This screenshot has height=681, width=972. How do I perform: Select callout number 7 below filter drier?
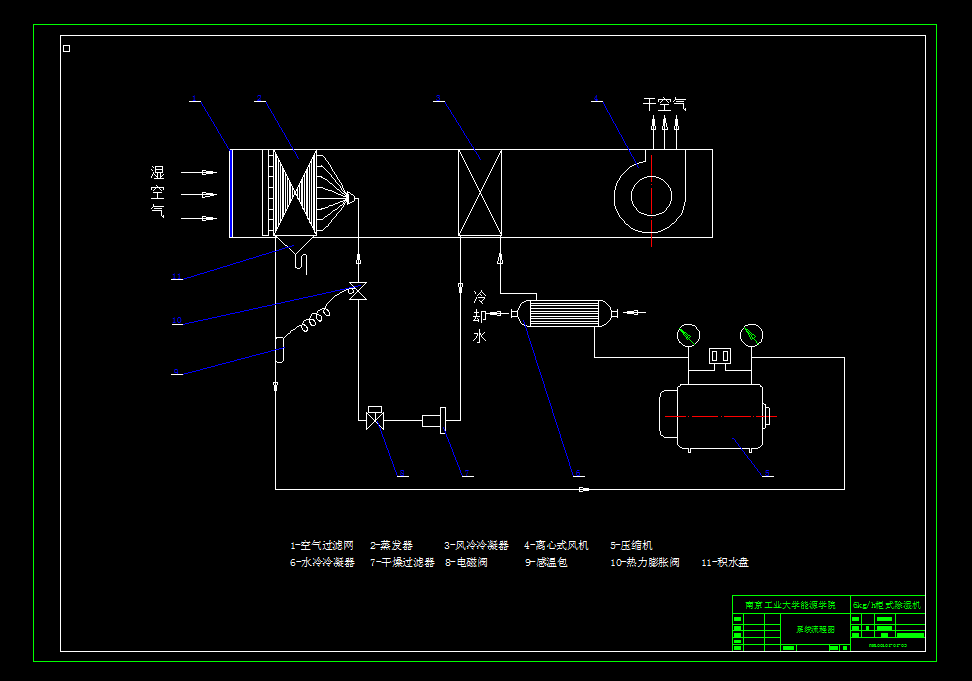click(x=467, y=473)
